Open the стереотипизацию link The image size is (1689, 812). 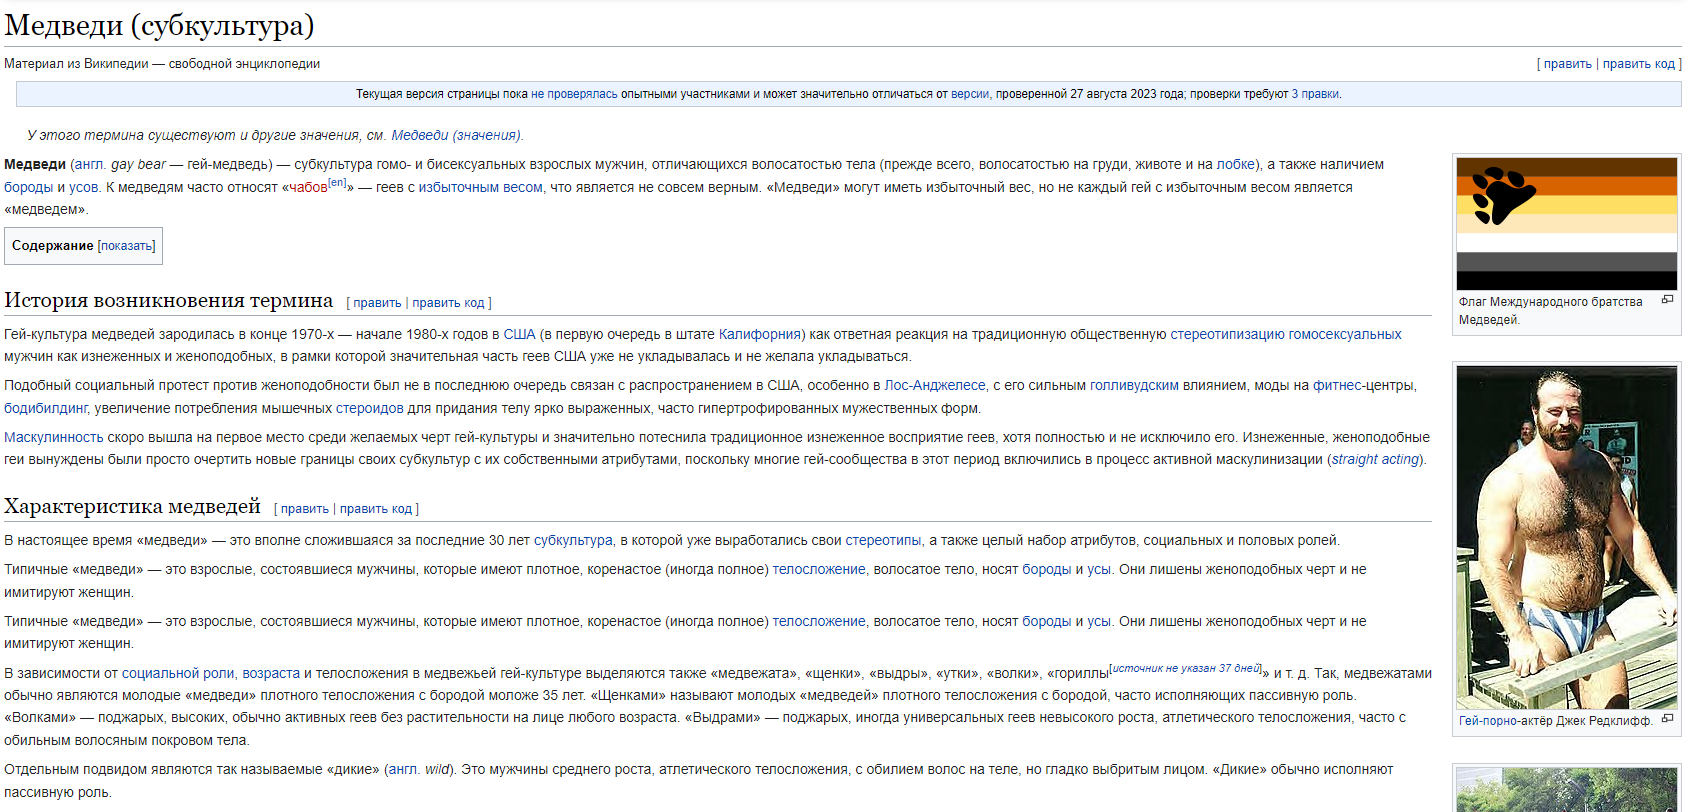[x=1227, y=334]
